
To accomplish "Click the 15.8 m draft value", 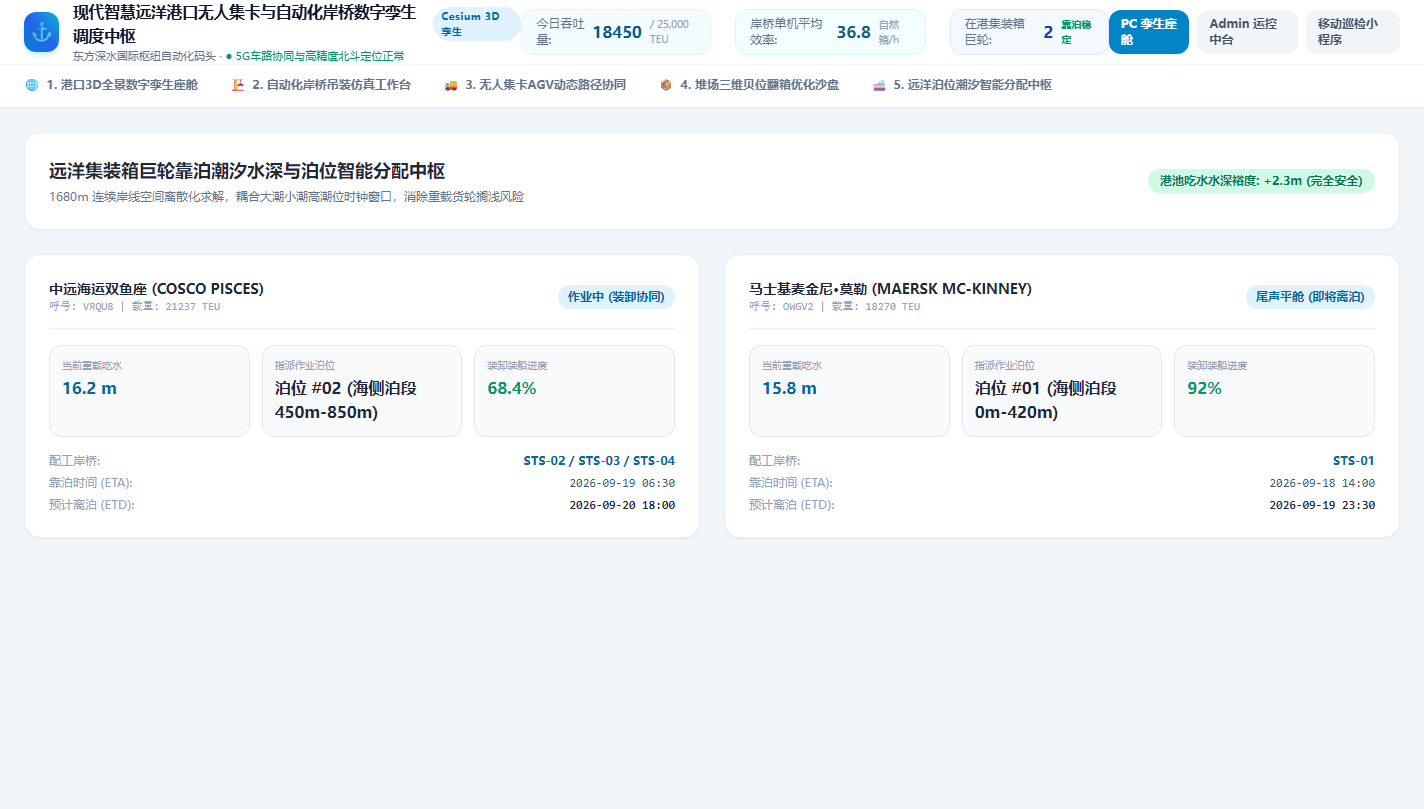I will click(x=789, y=388).
